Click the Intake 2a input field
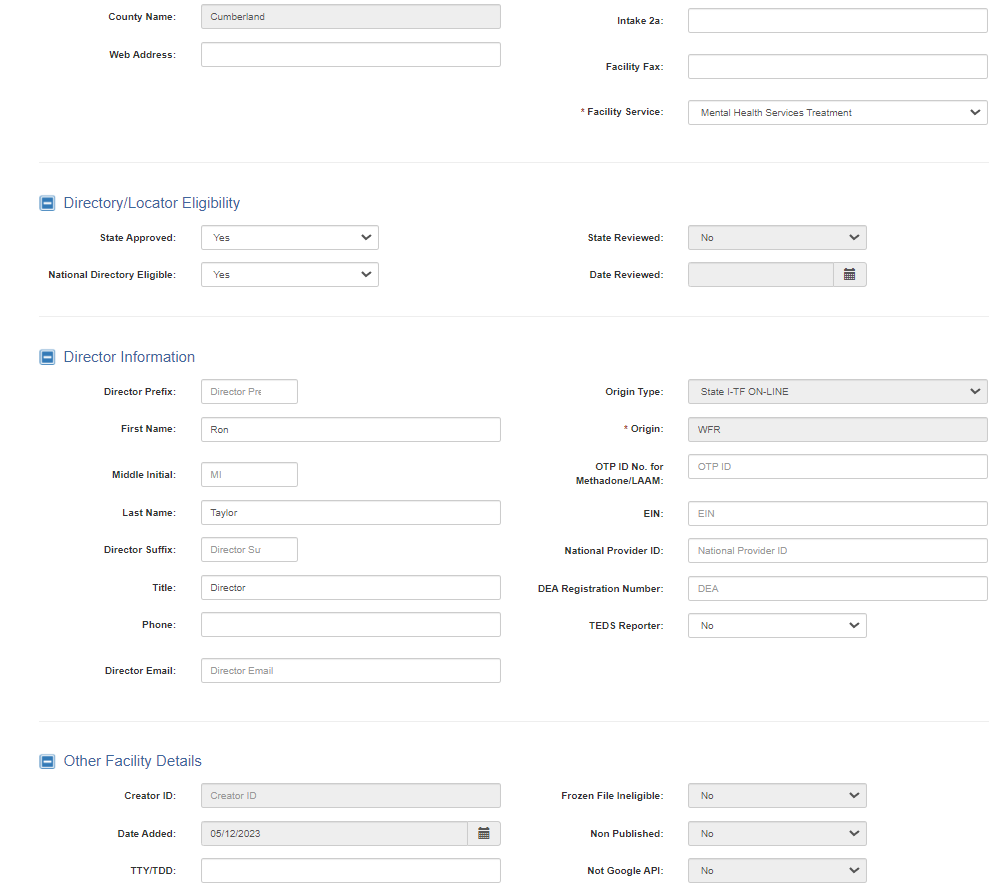 pyautogui.click(x=838, y=20)
